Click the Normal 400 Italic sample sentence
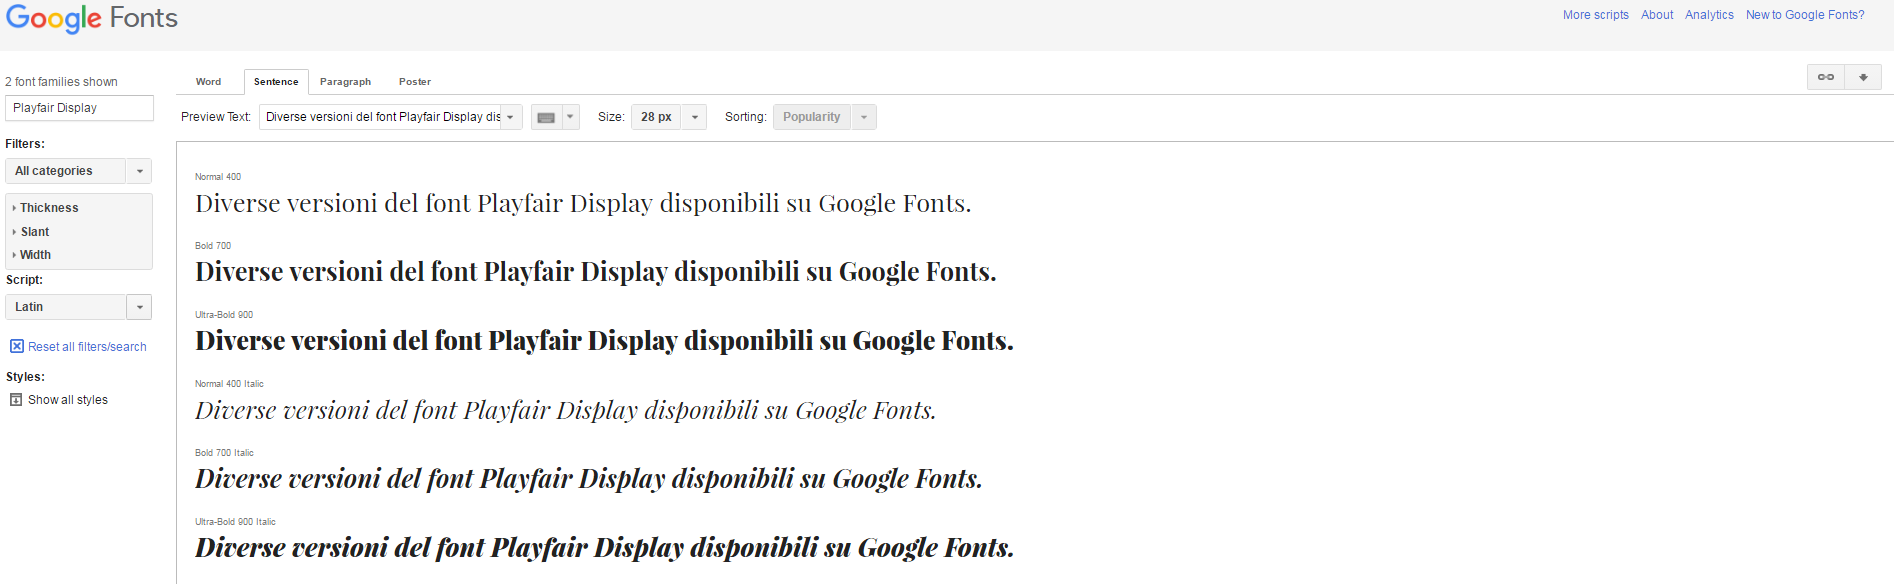The image size is (1894, 584). [x=566, y=410]
